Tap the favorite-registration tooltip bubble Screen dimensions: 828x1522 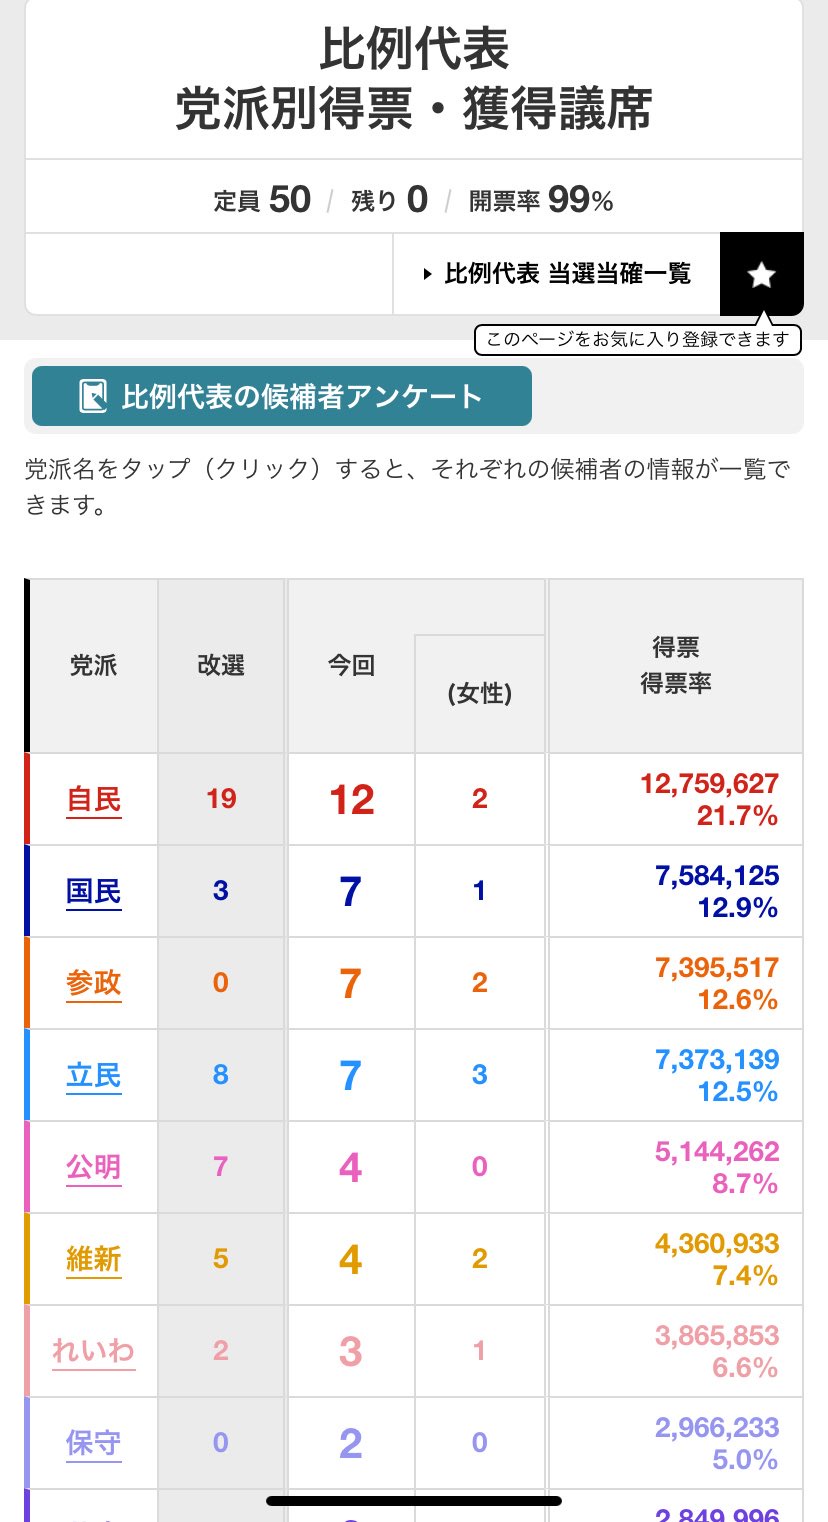(637, 340)
